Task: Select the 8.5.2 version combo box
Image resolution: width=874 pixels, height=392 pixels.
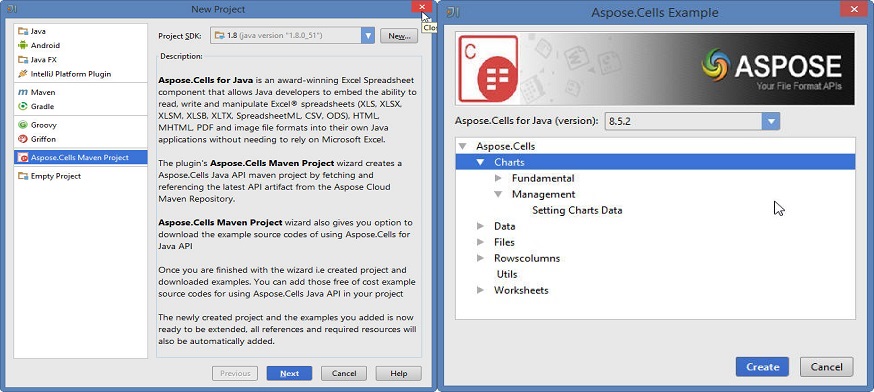Action: tap(692, 121)
